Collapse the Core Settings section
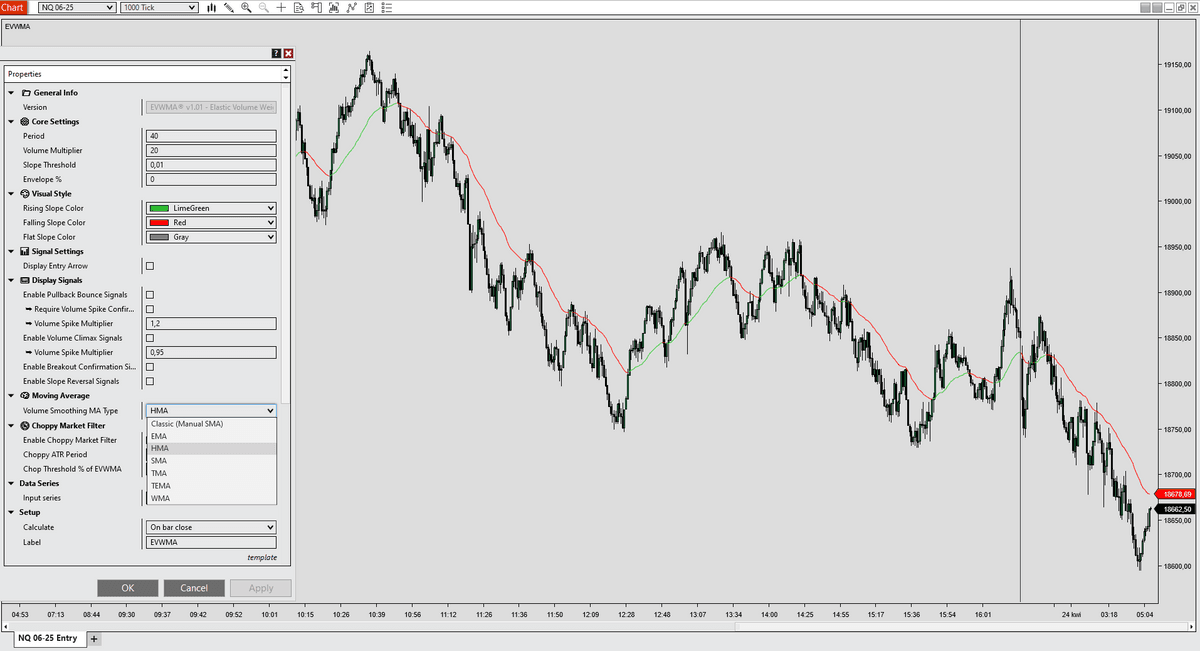This screenshot has width=1200, height=651. click(x=11, y=122)
